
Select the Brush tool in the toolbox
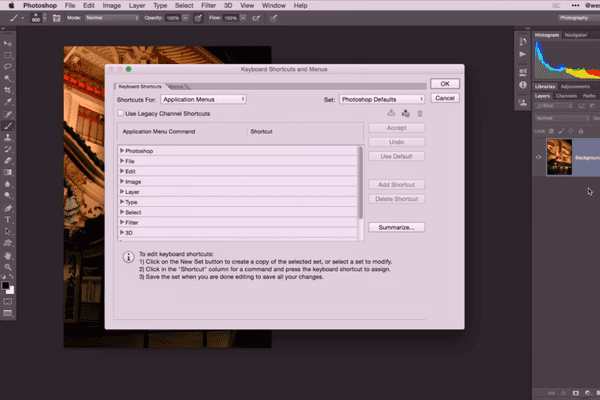coord(8,126)
